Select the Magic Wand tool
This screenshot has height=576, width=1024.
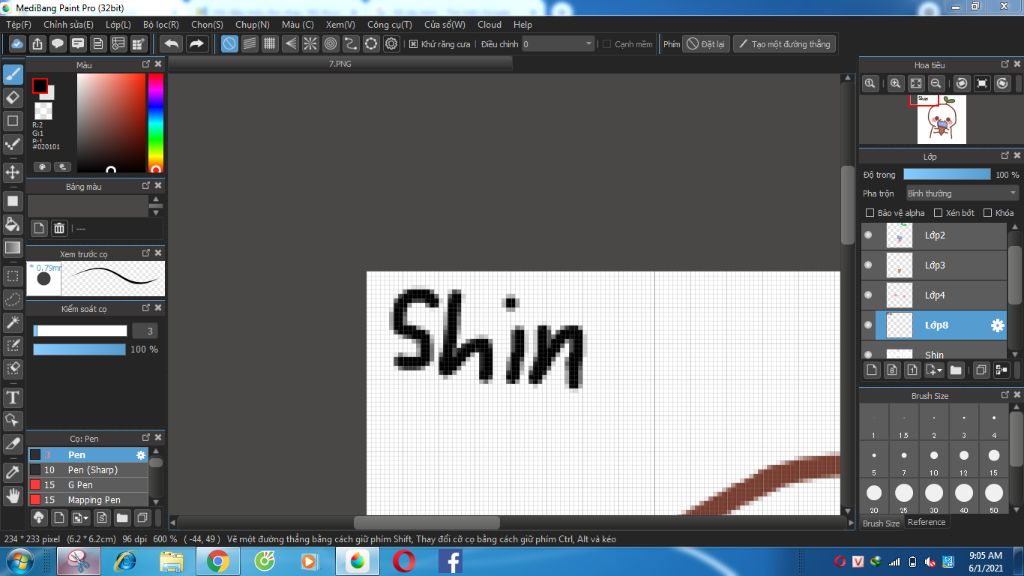[x=13, y=323]
